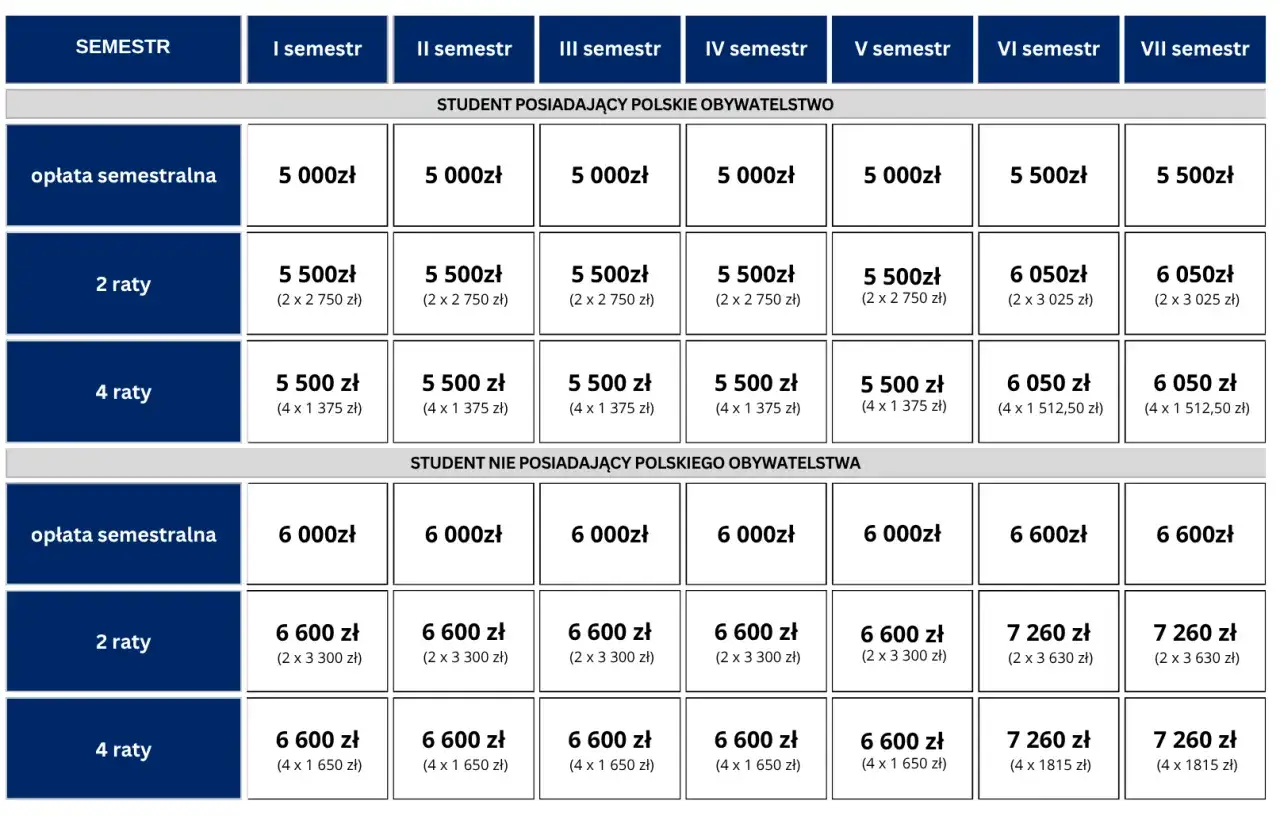Click the STUDENT NIE POSIADAJĄCY POLSKIEGO OBYWATELSTWA banner

[635, 463]
